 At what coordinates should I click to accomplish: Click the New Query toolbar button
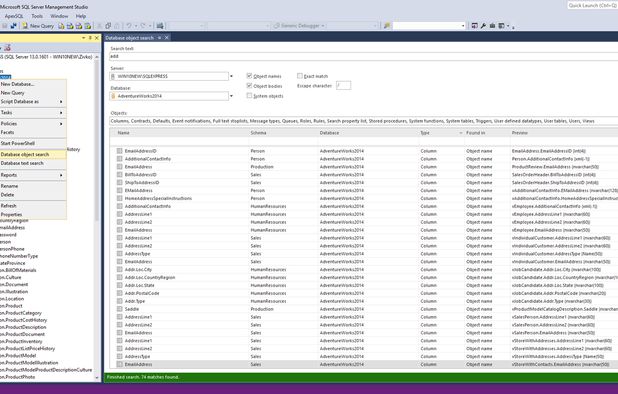point(38,26)
